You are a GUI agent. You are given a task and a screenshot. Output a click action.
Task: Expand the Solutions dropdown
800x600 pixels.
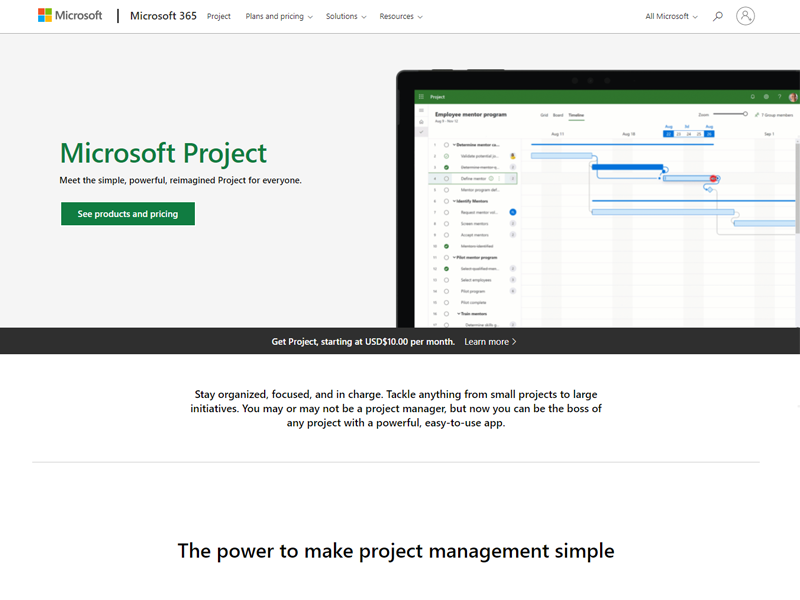346,16
